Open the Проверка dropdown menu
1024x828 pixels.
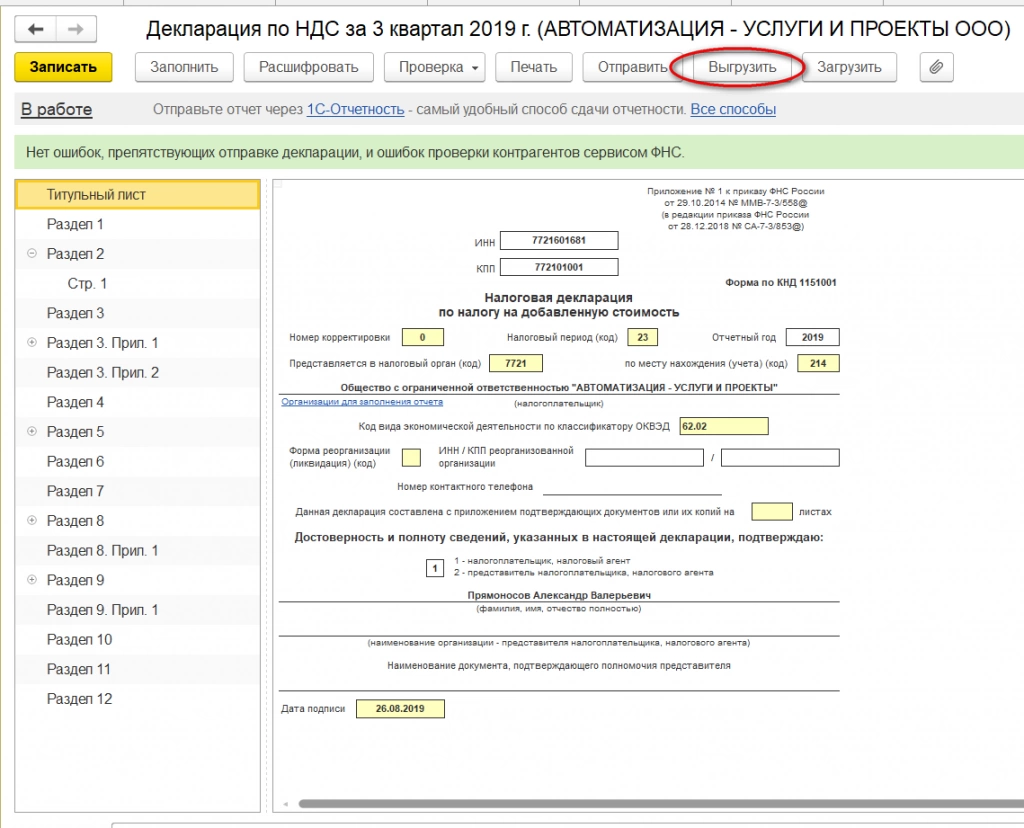tap(434, 67)
